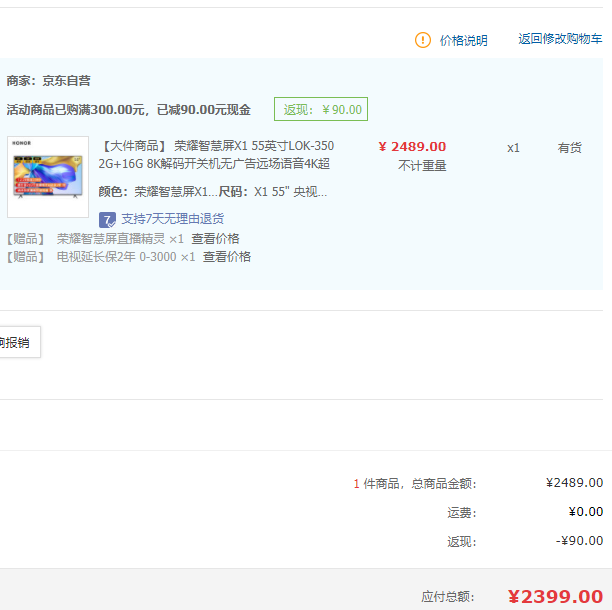
Task: Open the 荣耀智慧屏X1 55英寸 product title
Action: (216, 155)
